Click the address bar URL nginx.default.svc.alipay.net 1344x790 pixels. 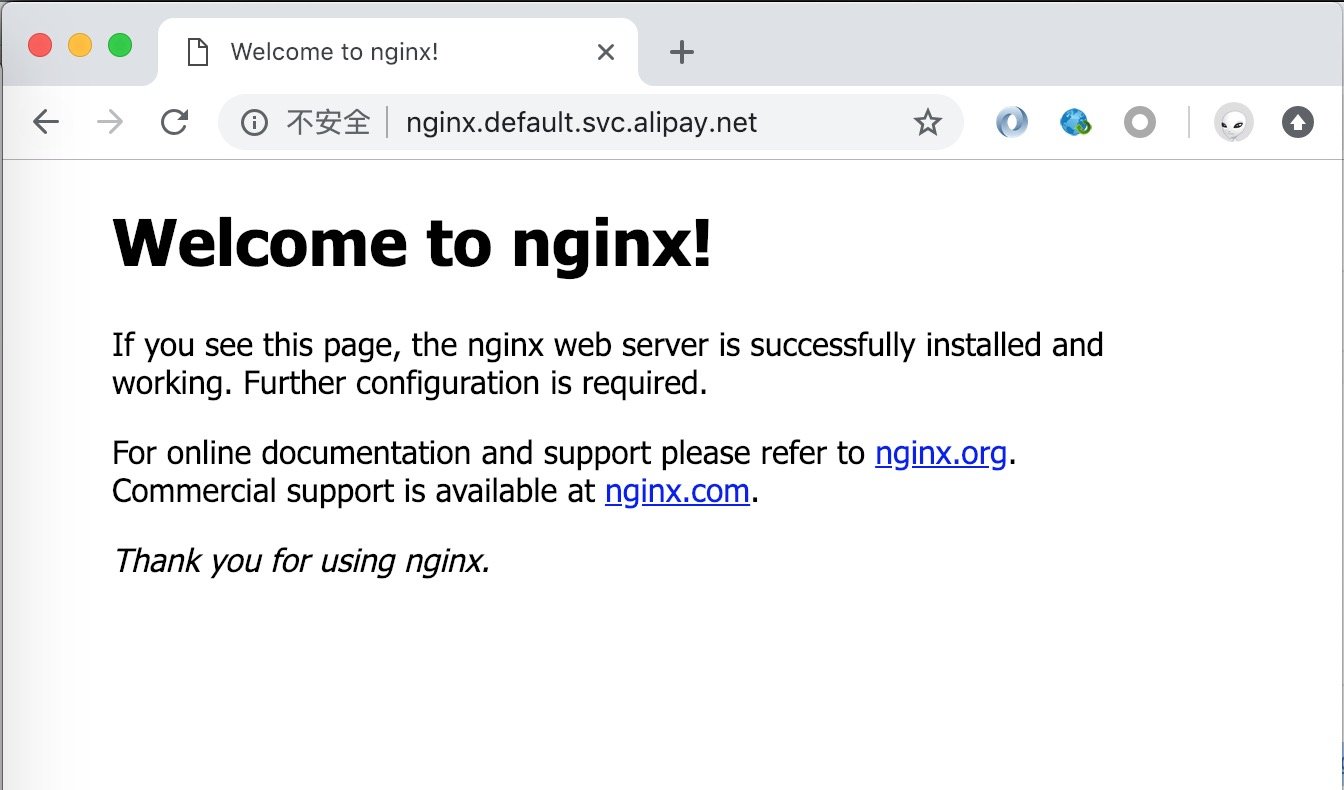pyautogui.click(x=581, y=122)
